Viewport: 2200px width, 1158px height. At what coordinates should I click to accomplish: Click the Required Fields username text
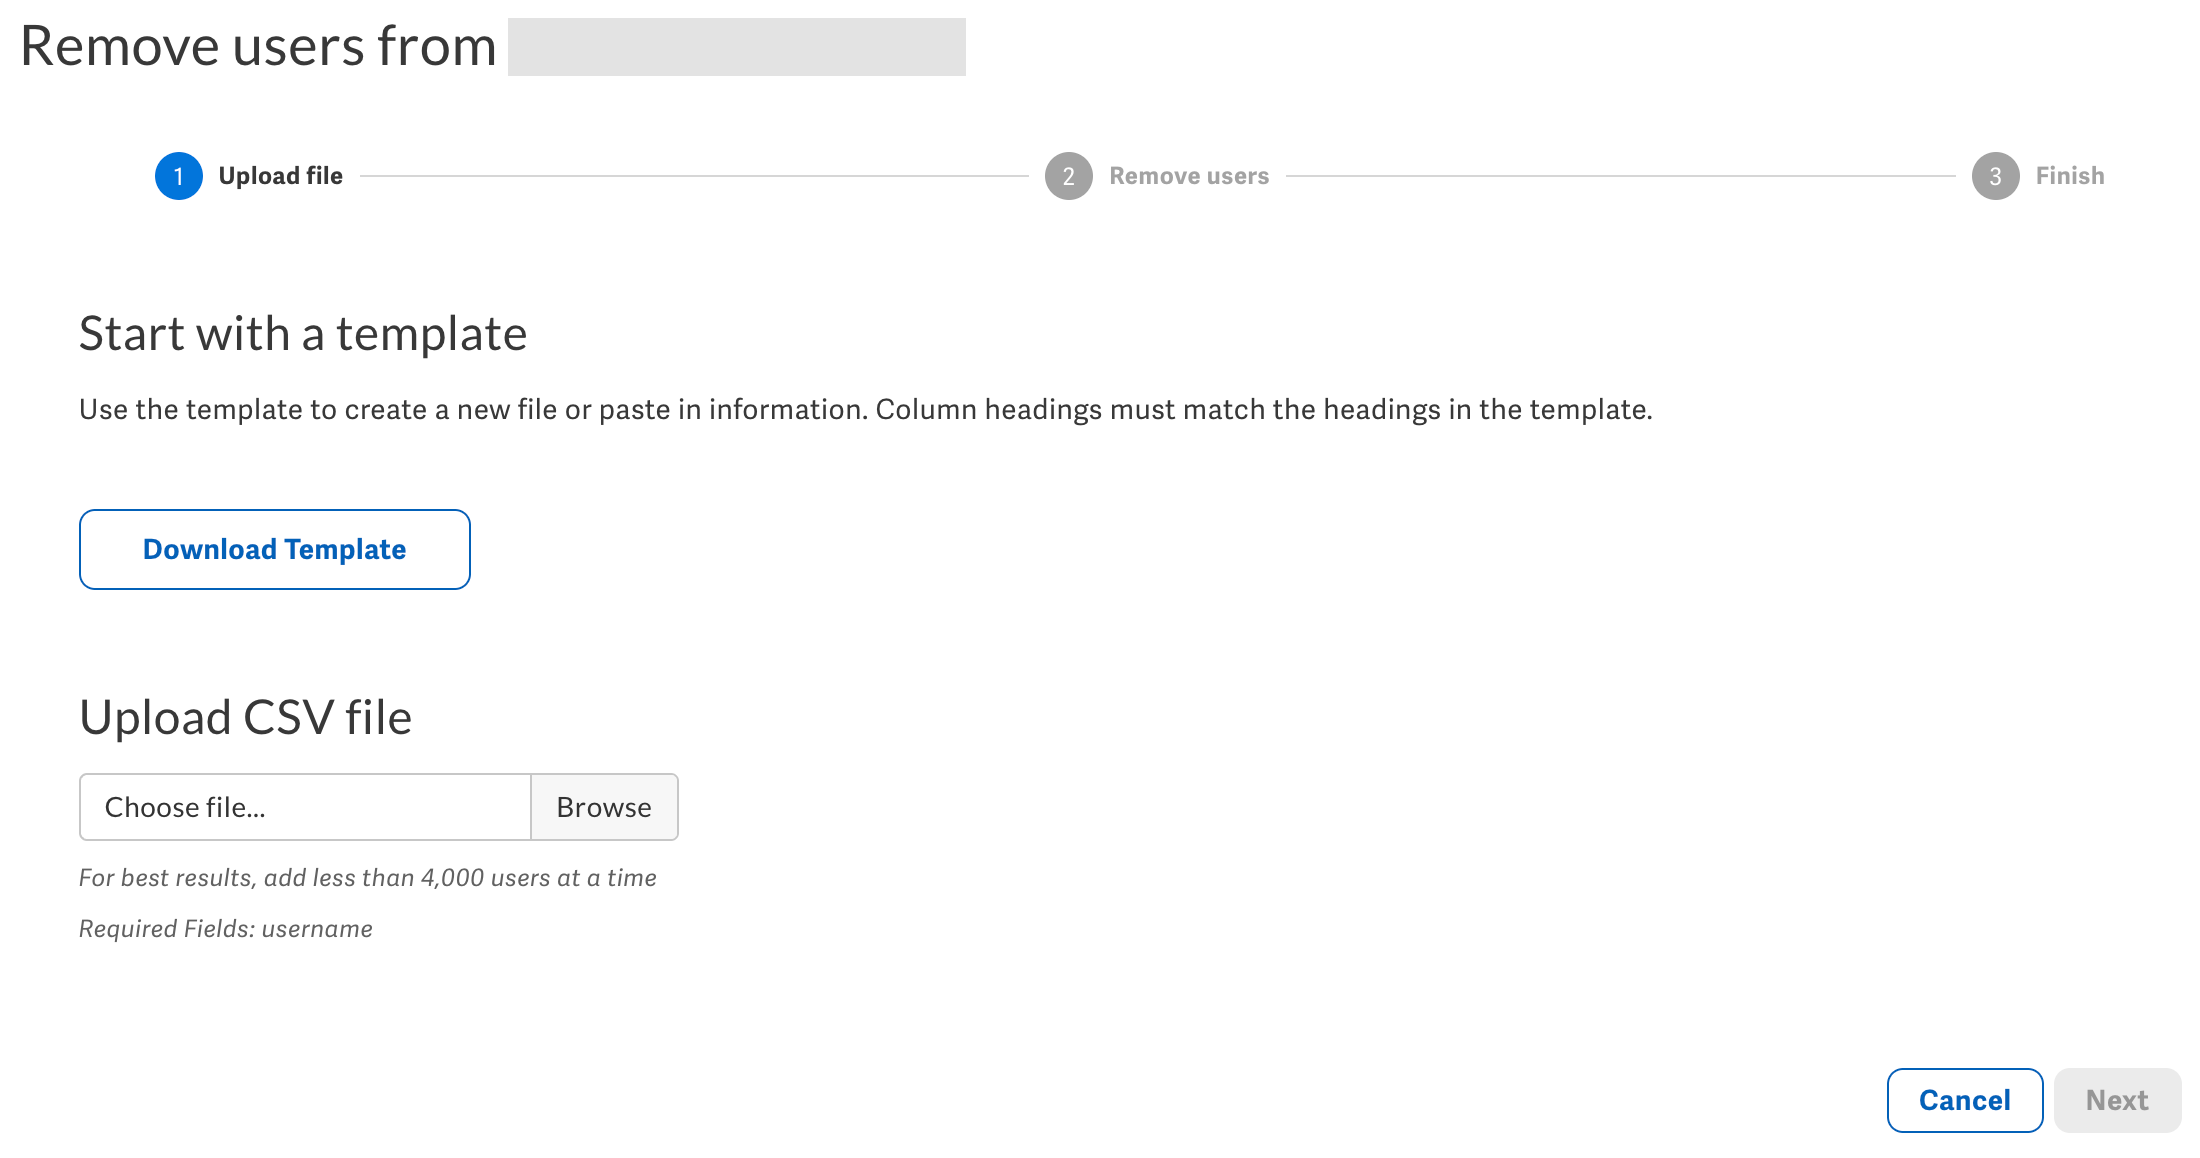[225, 928]
